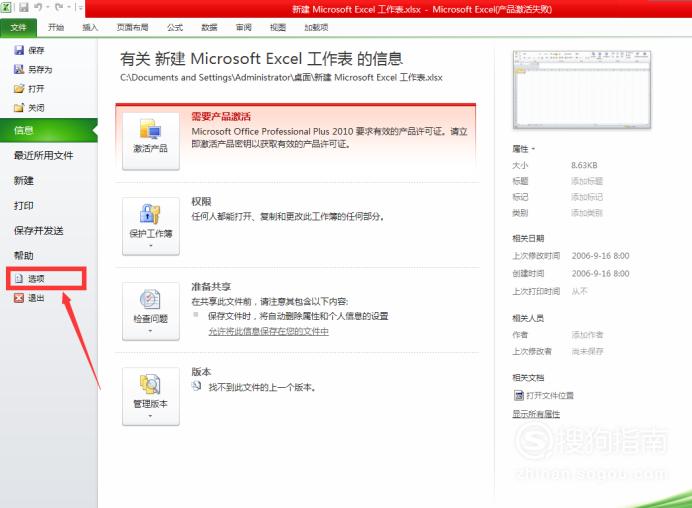Switch to the 插入 (Insert) tab
The image size is (692, 508).
[90, 27]
